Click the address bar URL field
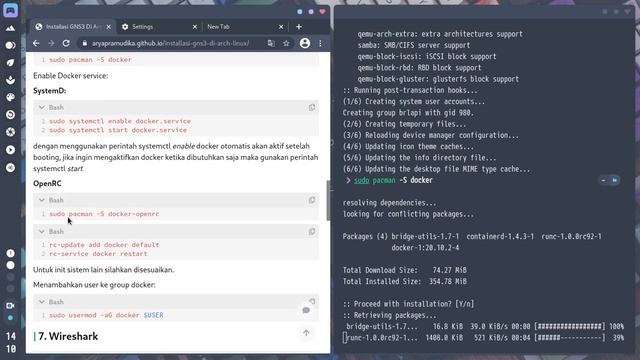 tap(171, 43)
